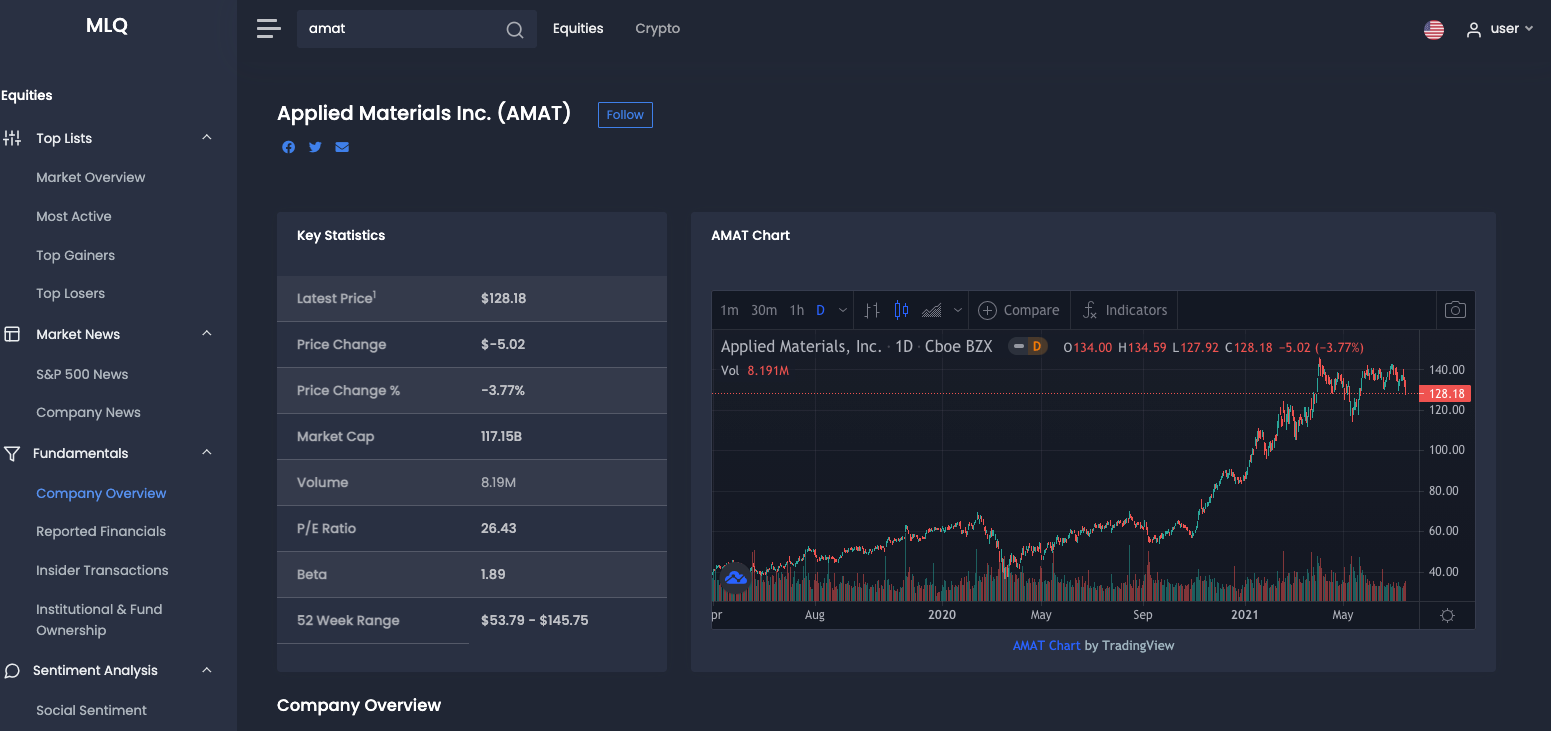Click the Vol 8.191M chart label

(x=755, y=371)
